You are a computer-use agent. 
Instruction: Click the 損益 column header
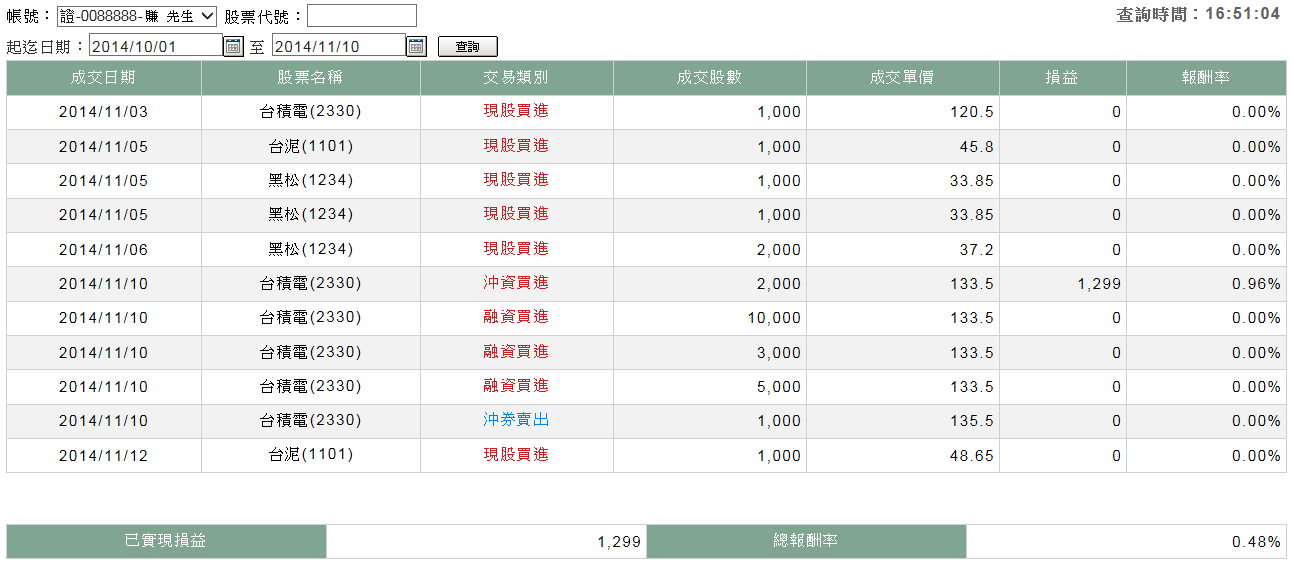click(x=1062, y=78)
